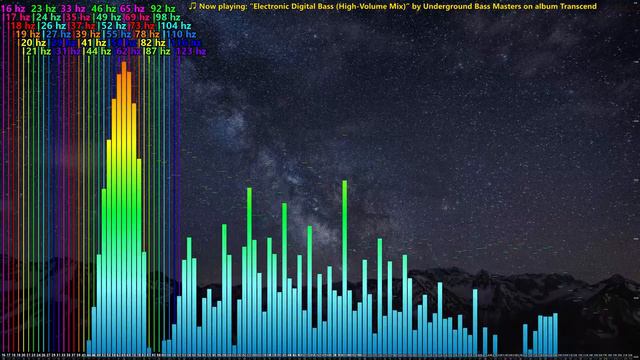The image size is (640, 360).
Task: Click the "20 hz" frequency label
Action: tap(33, 43)
